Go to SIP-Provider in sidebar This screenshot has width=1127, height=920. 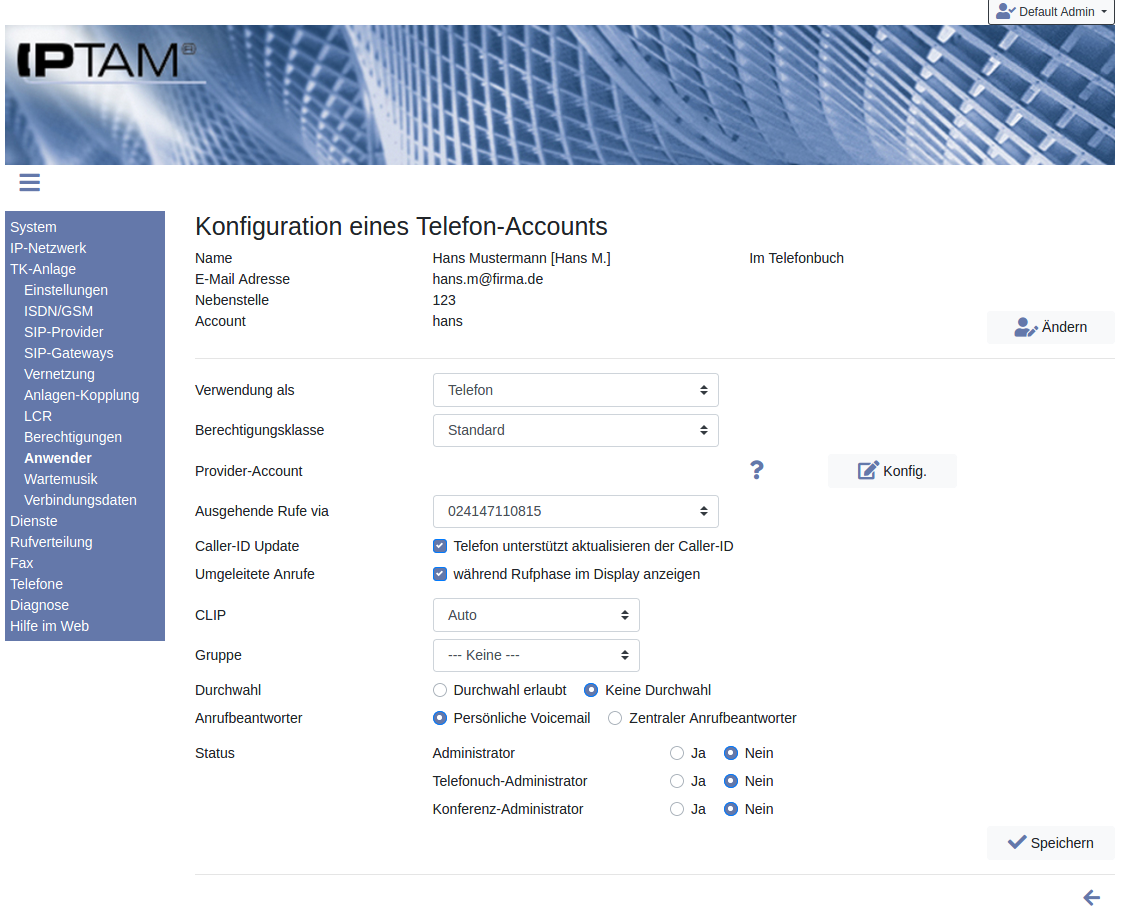64,332
